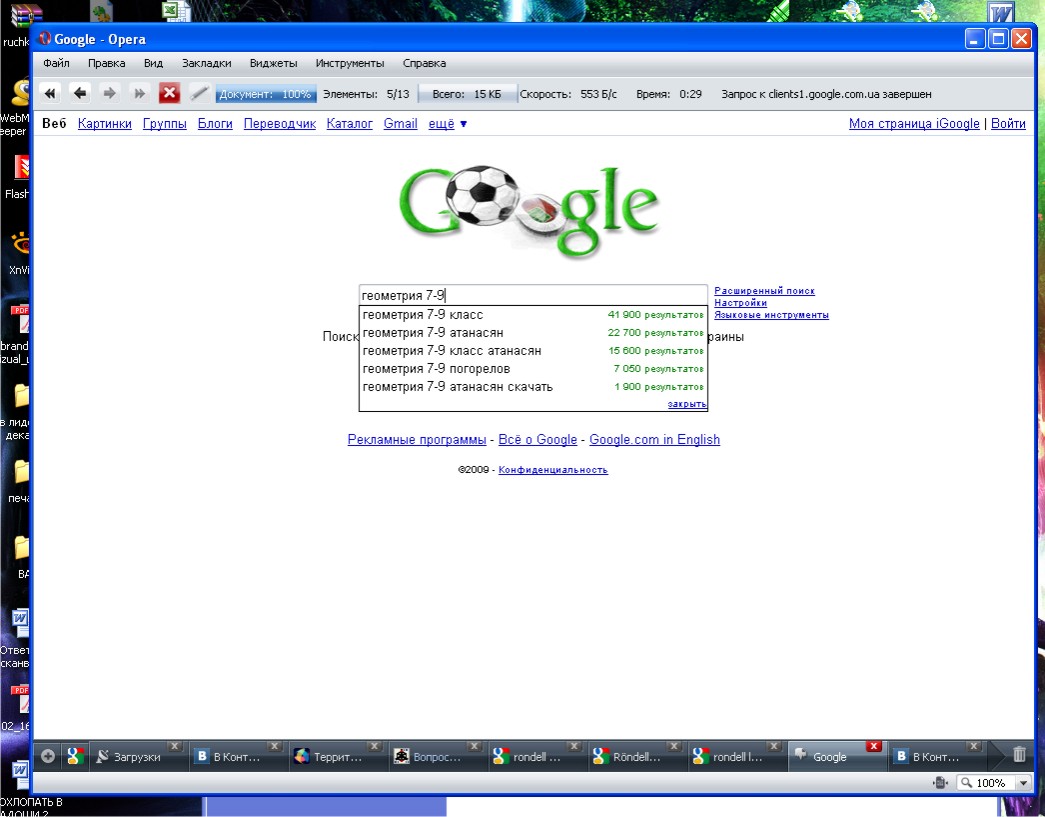Click the wand (pencil) toolbar icon
Image resolution: width=1045 pixels, height=817 pixels.
point(199,93)
